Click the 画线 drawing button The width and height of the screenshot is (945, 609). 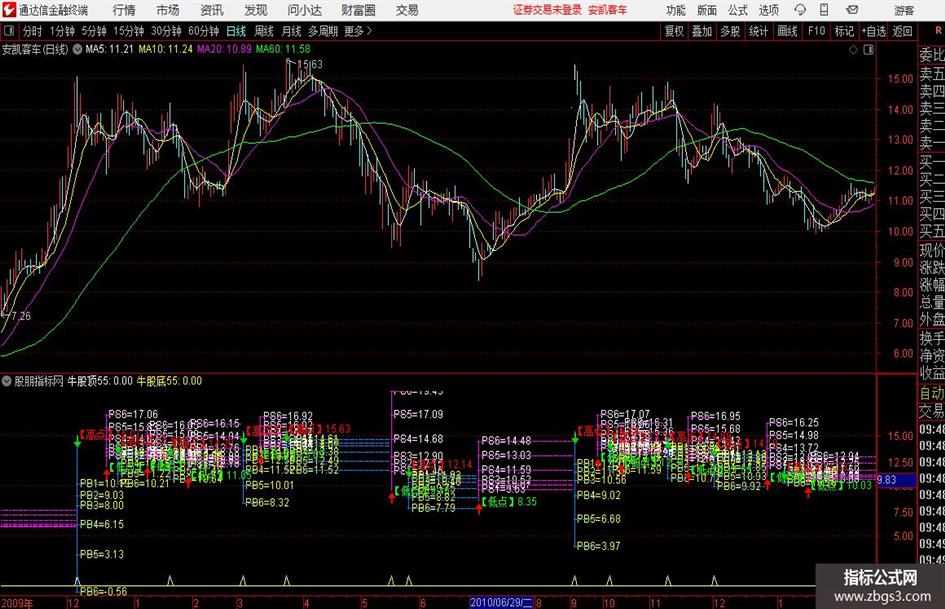tap(787, 31)
